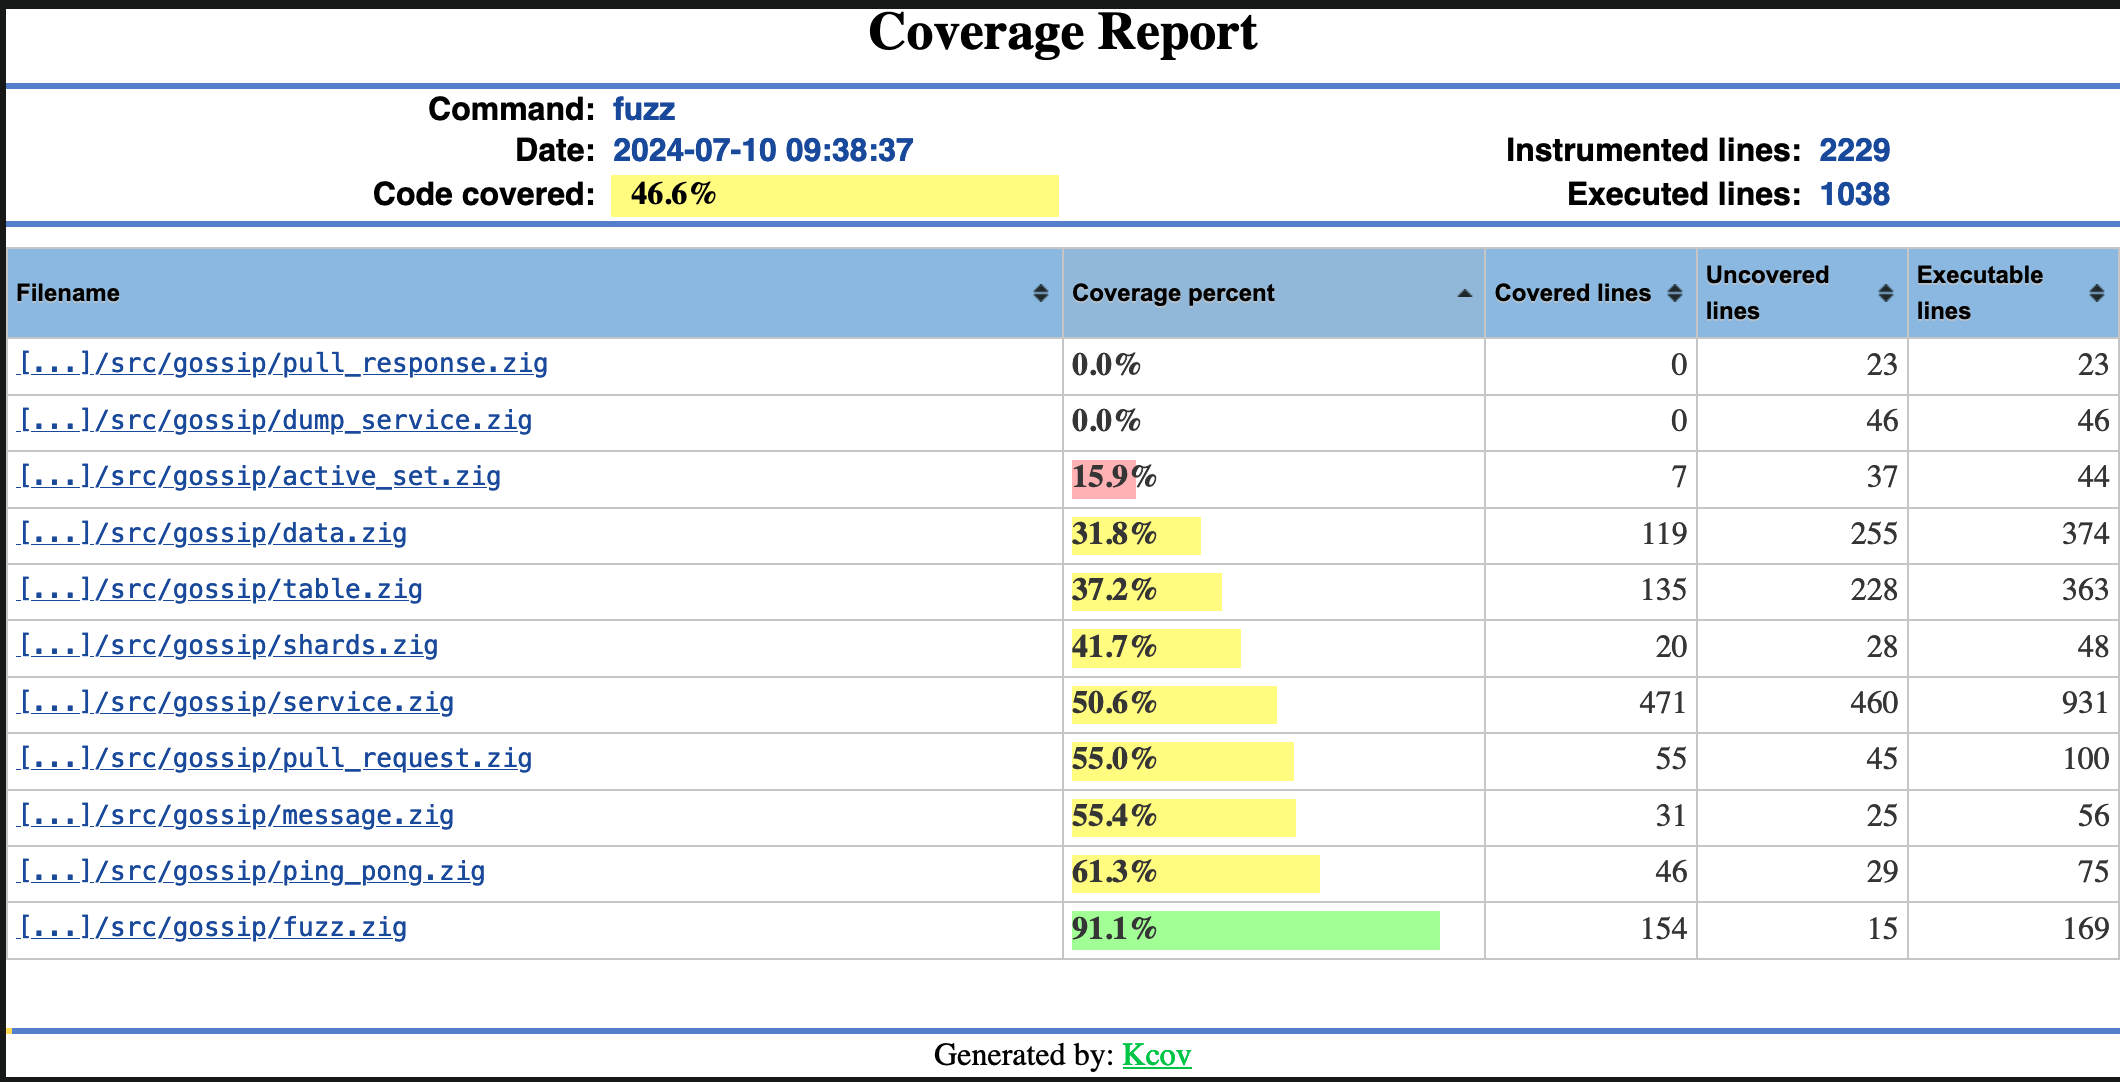2120x1082 pixels.
Task: Click red 15.9% coverage bar for active_set.zig
Action: (x=1103, y=478)
